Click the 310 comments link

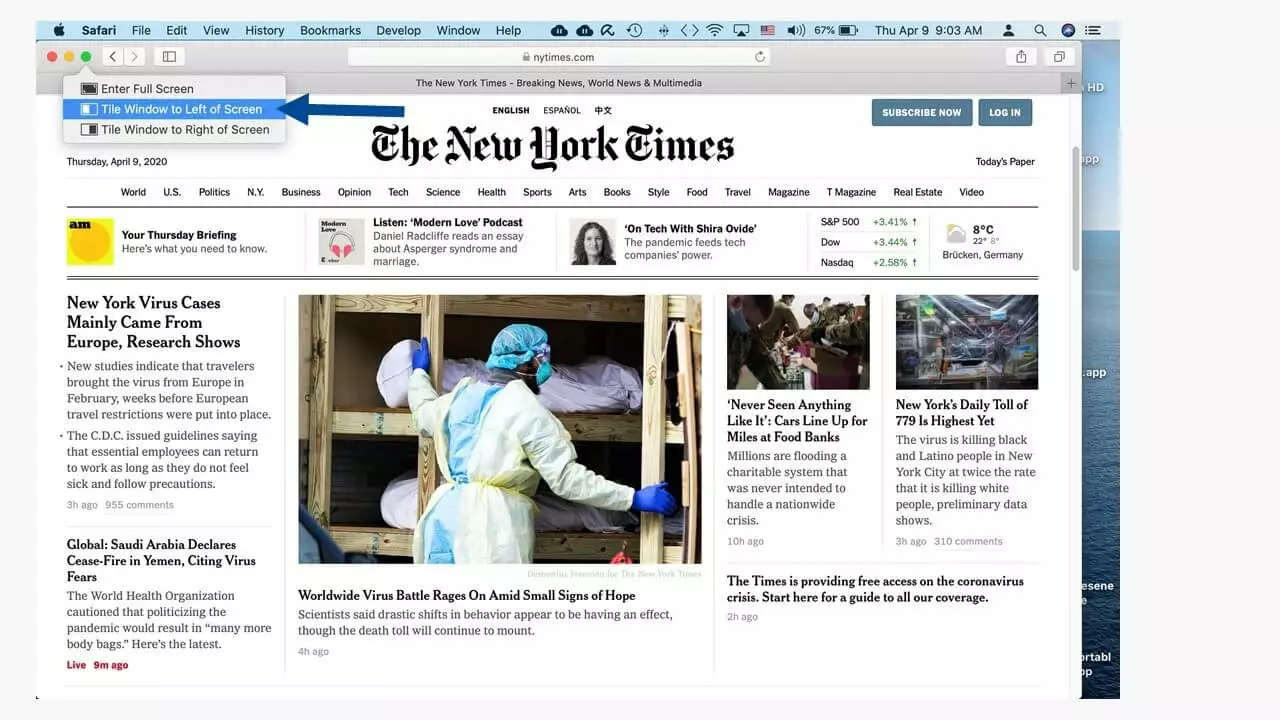[968, 541]
